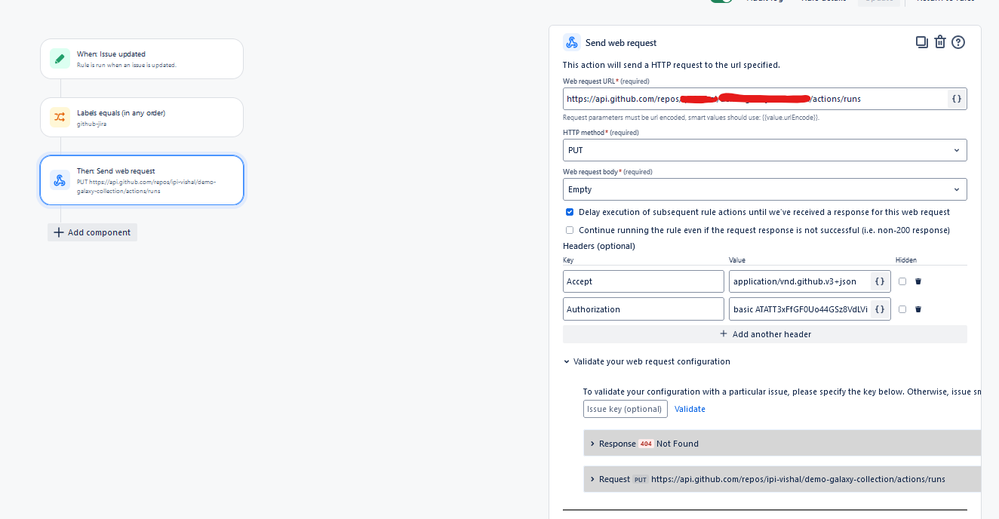Select the Labels equals condition
The image size is (999, 519).
click(x=141, y=117)
